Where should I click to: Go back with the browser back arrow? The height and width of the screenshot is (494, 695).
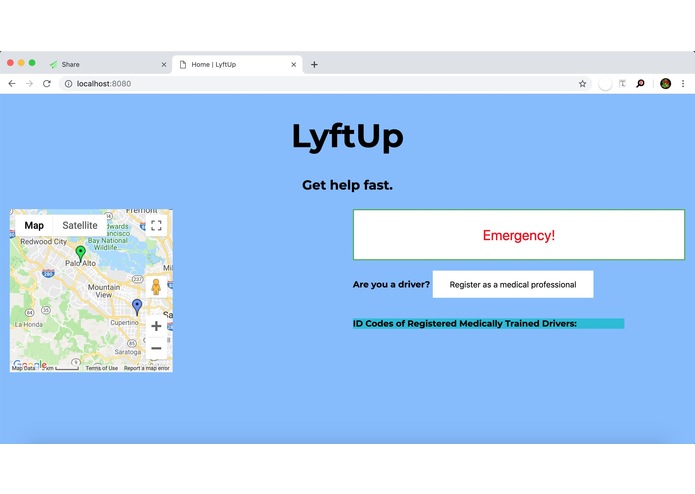tap(12, 84)
